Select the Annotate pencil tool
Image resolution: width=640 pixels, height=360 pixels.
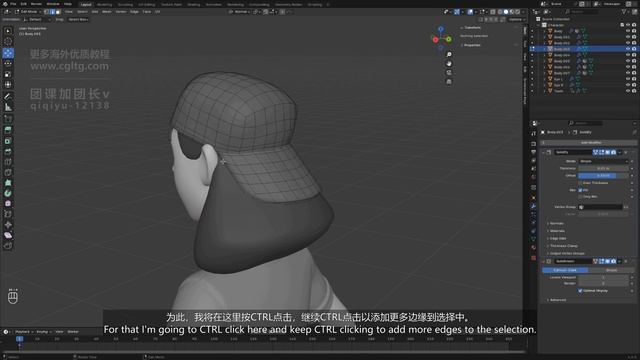pos(8,97)
